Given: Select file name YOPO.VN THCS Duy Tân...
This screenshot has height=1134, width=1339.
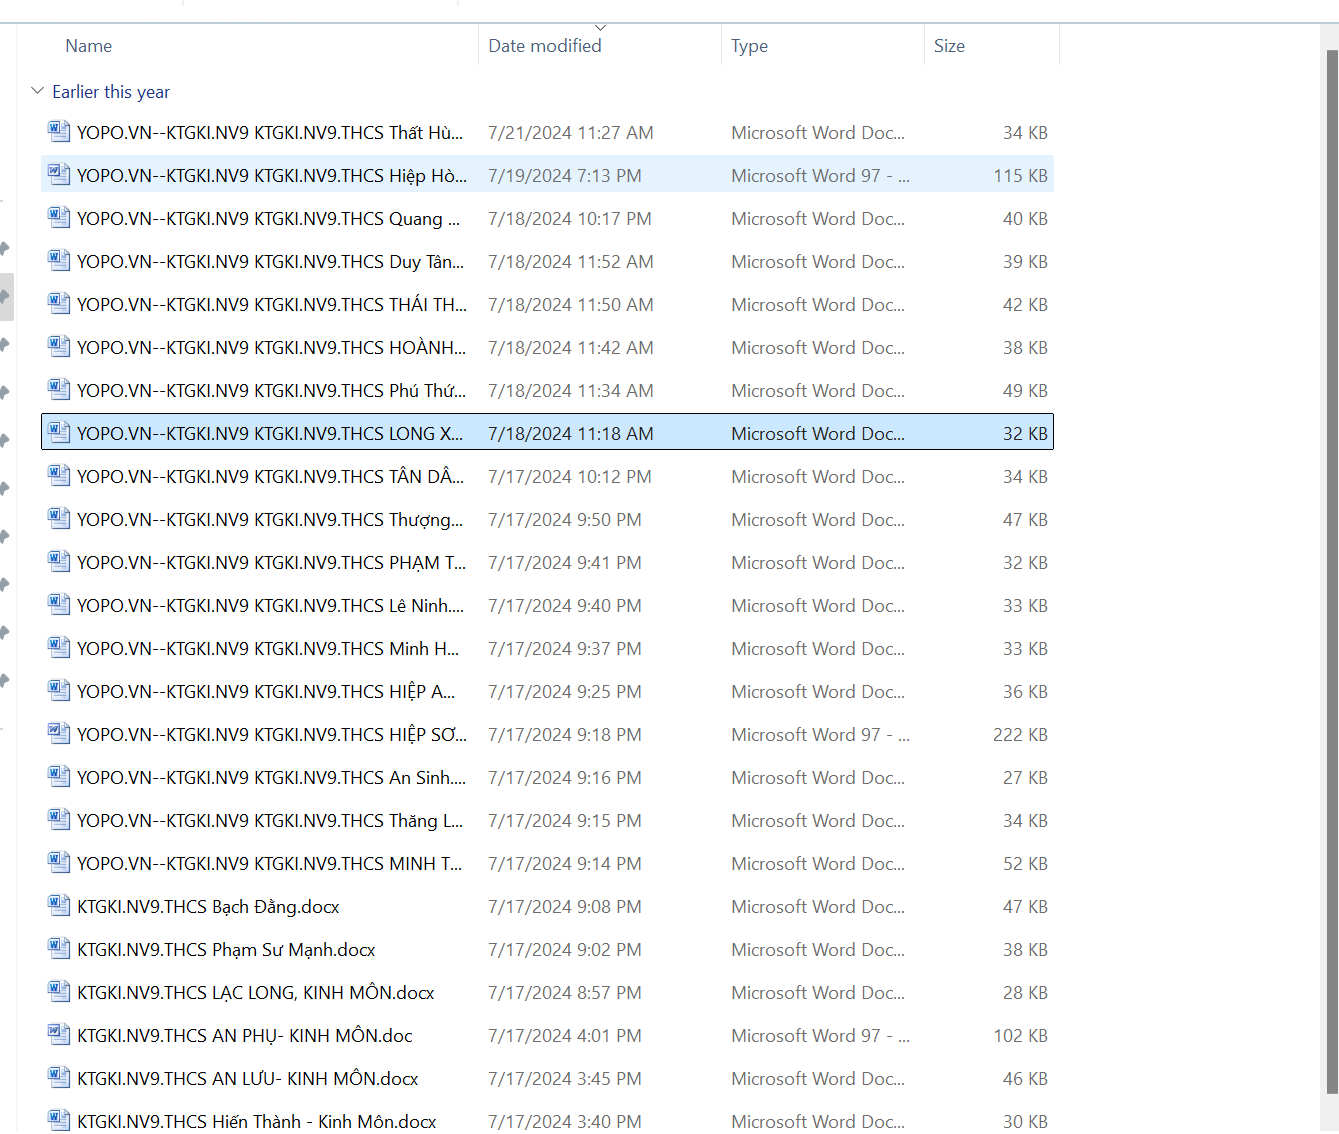Looking at the screenshot, I should (x=271, y=262).
